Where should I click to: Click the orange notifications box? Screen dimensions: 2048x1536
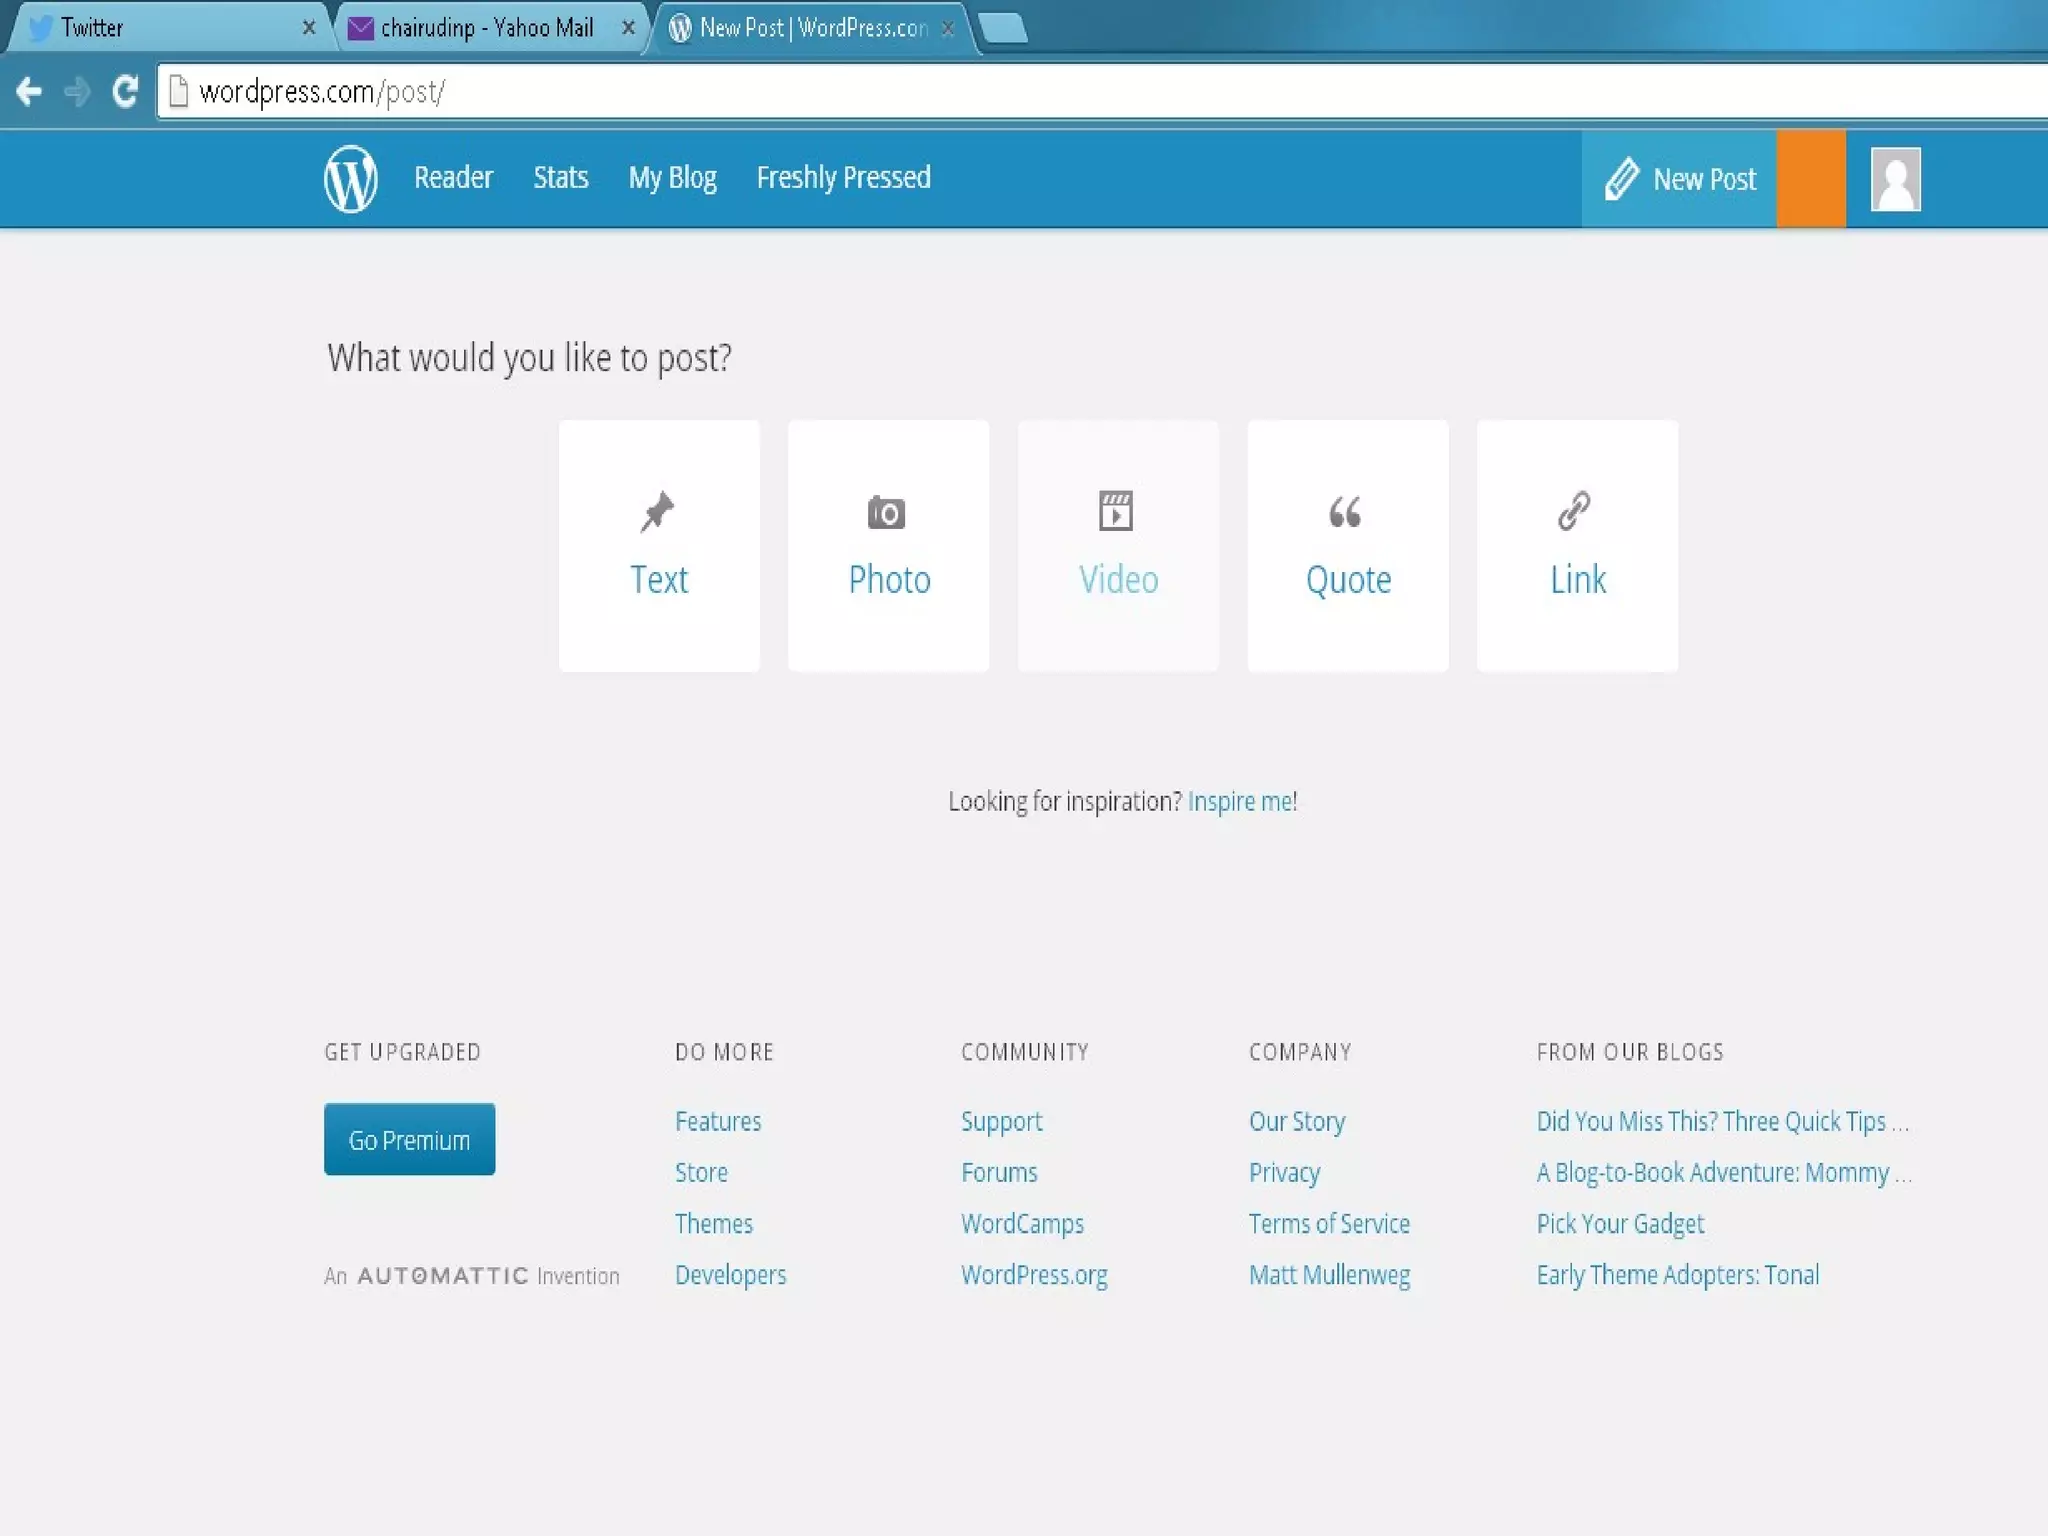point(1810,179)
